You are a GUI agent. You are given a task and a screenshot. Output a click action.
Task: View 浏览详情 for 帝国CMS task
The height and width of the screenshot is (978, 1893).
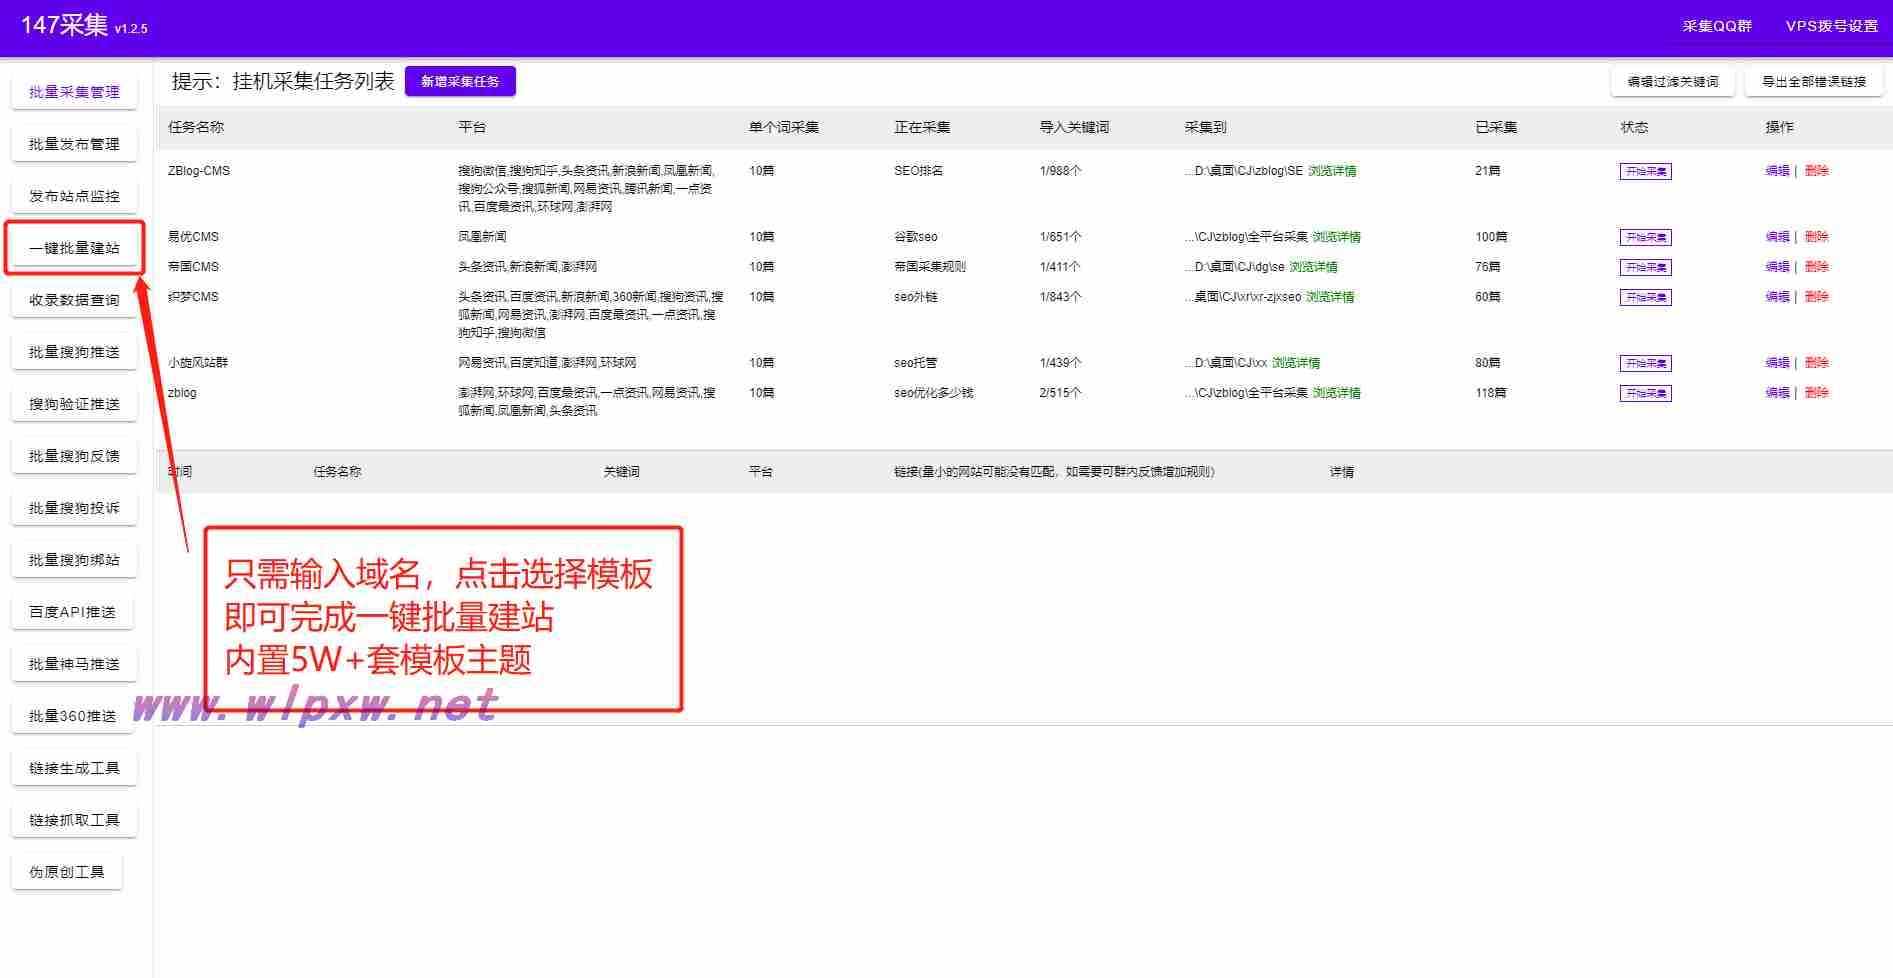pos(1314,267)
